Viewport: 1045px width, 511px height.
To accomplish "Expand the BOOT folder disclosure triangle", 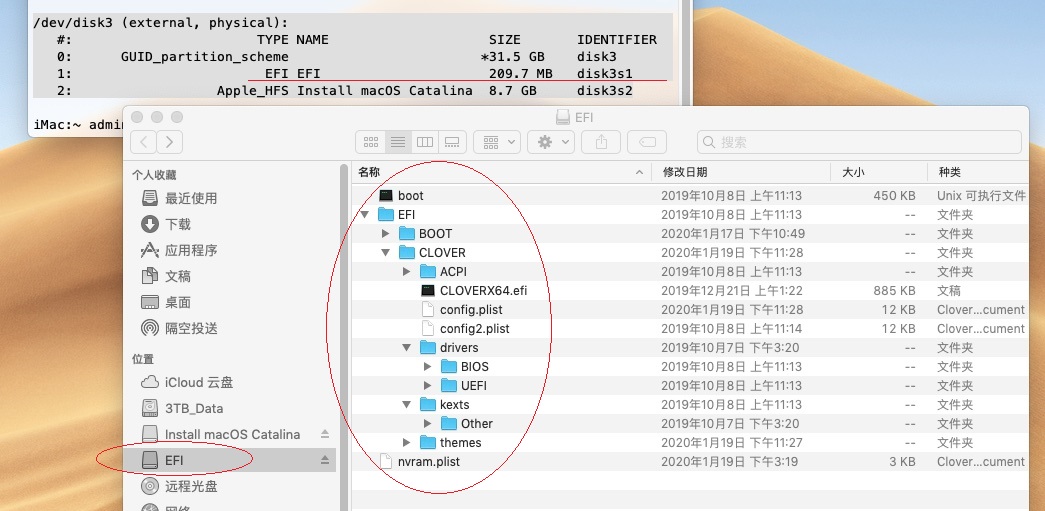I will (x=386, y=234).
